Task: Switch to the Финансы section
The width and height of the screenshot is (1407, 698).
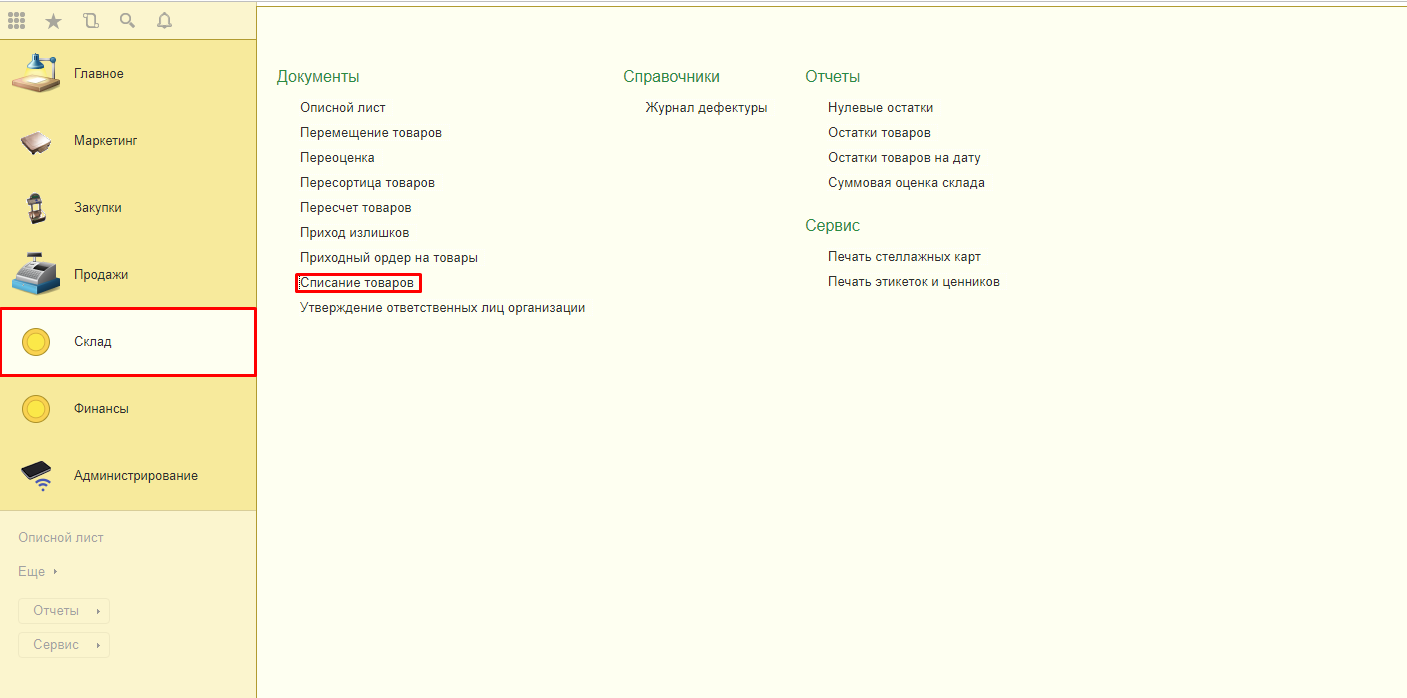Action: coord(101,409)
